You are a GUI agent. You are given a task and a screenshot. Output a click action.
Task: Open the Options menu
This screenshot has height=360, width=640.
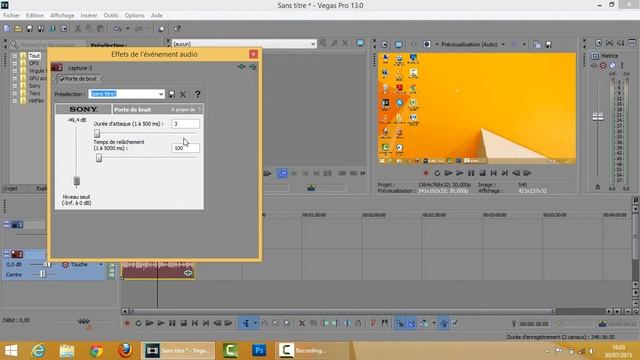[x=134, y=15]
